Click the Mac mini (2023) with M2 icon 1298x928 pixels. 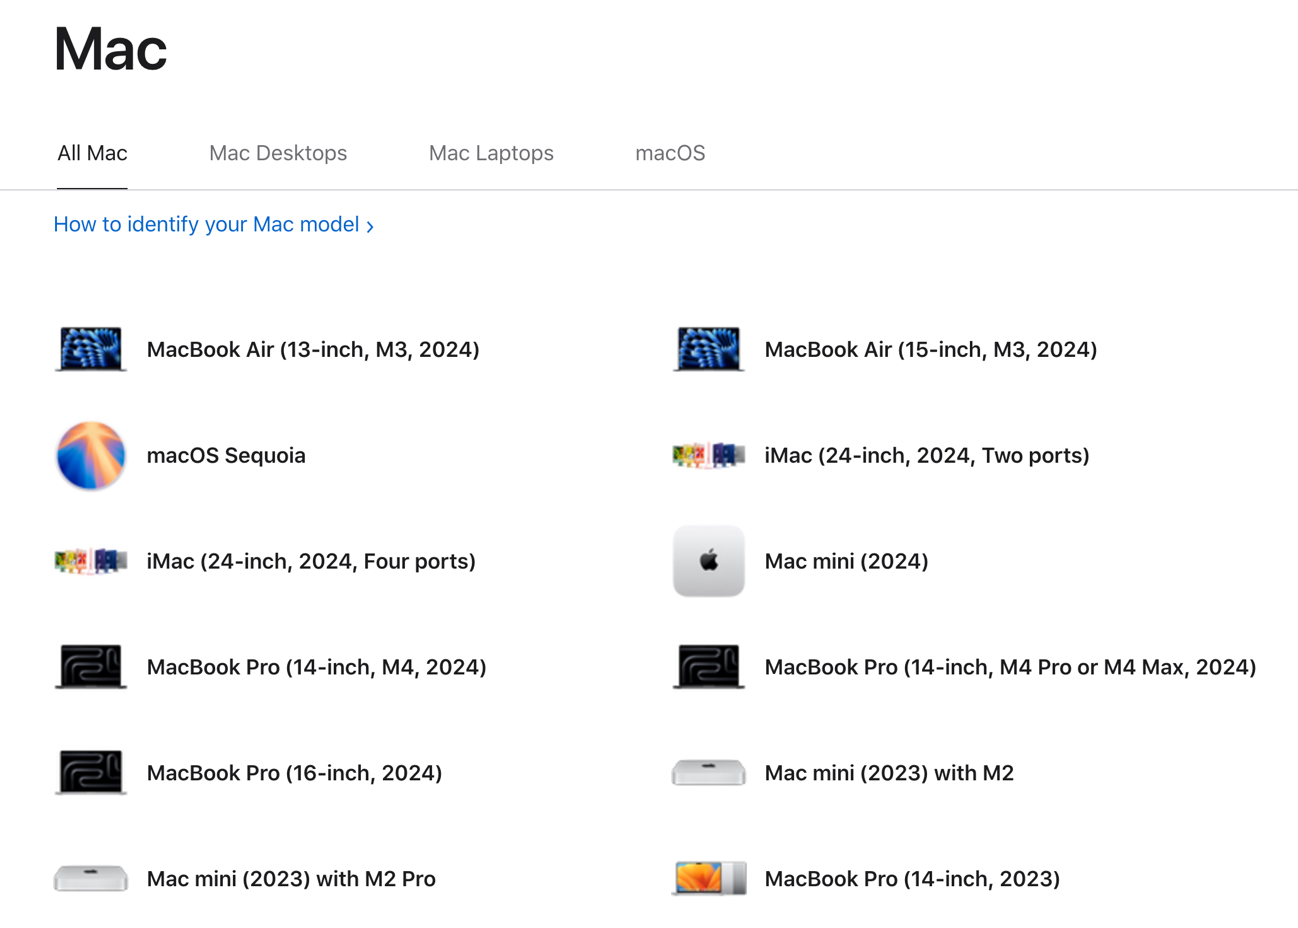[x=709, y=773]
